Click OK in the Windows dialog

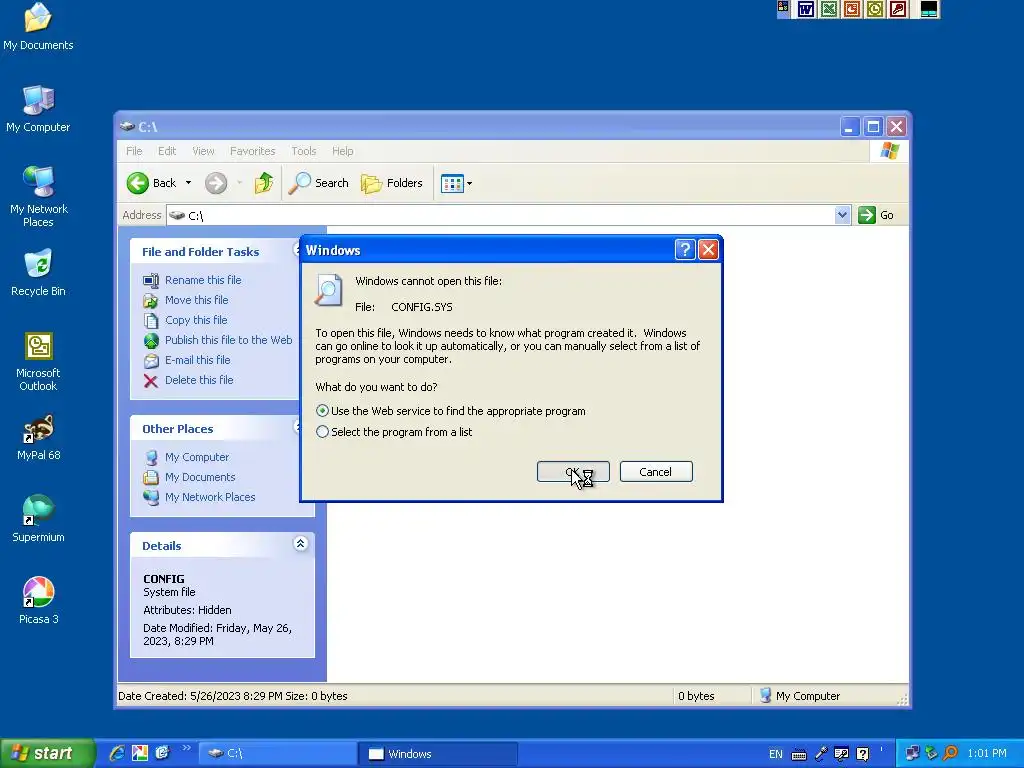coord(573,472)
